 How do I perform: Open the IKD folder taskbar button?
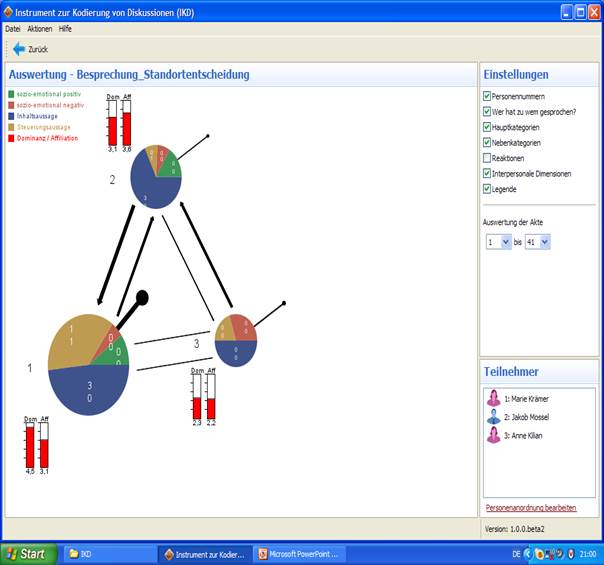[x=110, y=554]
